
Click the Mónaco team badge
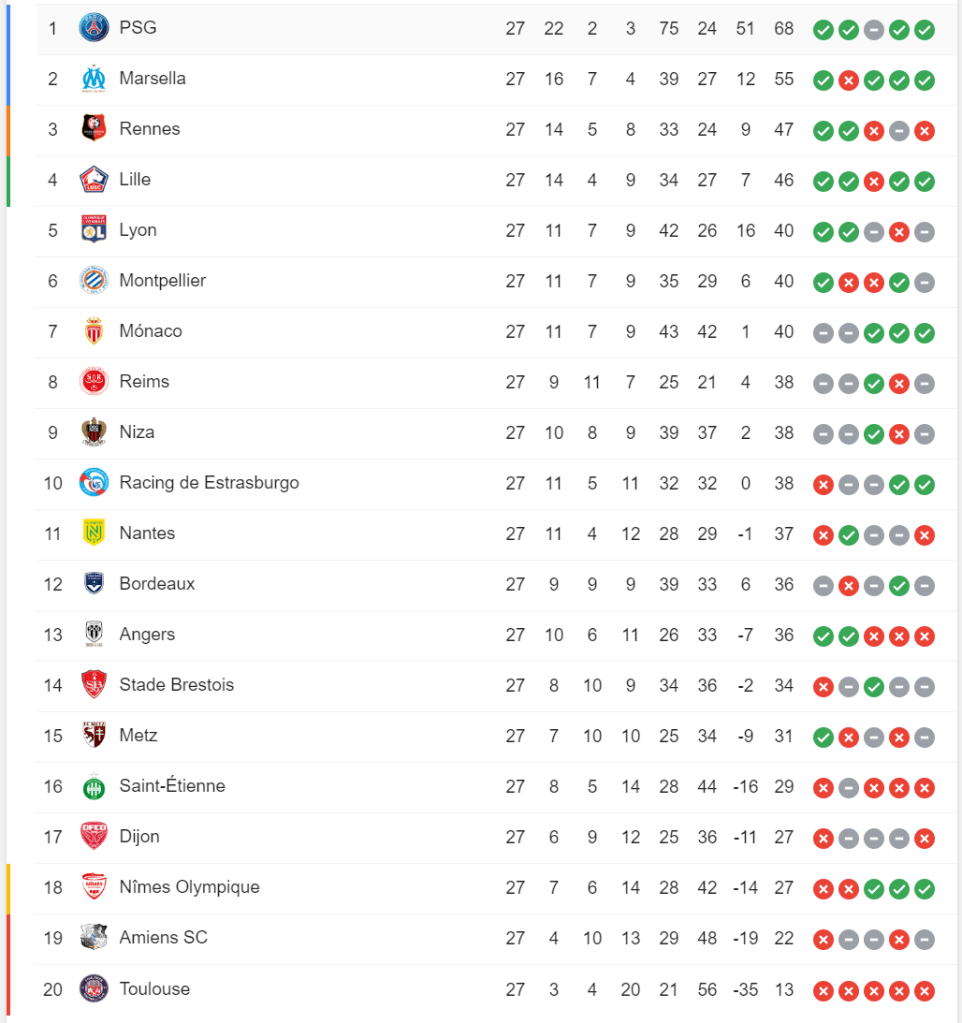[x=93, y=331]
